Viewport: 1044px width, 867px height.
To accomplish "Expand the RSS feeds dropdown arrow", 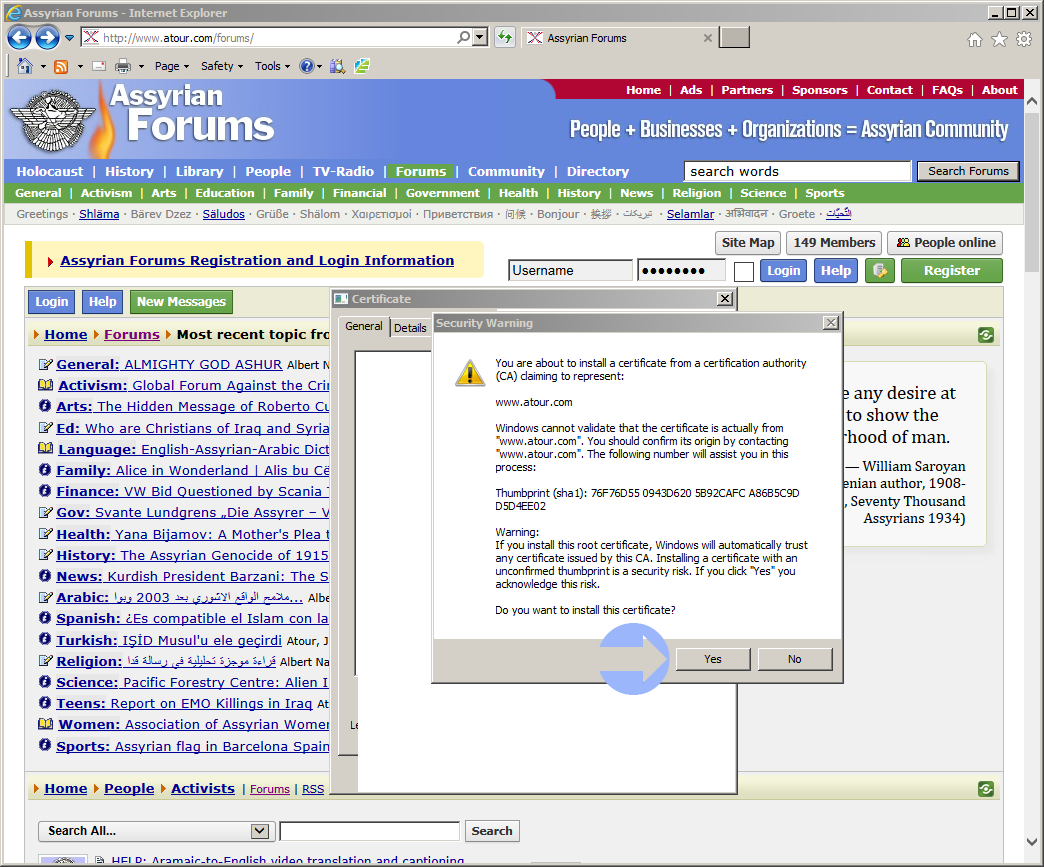I will click(80, 67).
